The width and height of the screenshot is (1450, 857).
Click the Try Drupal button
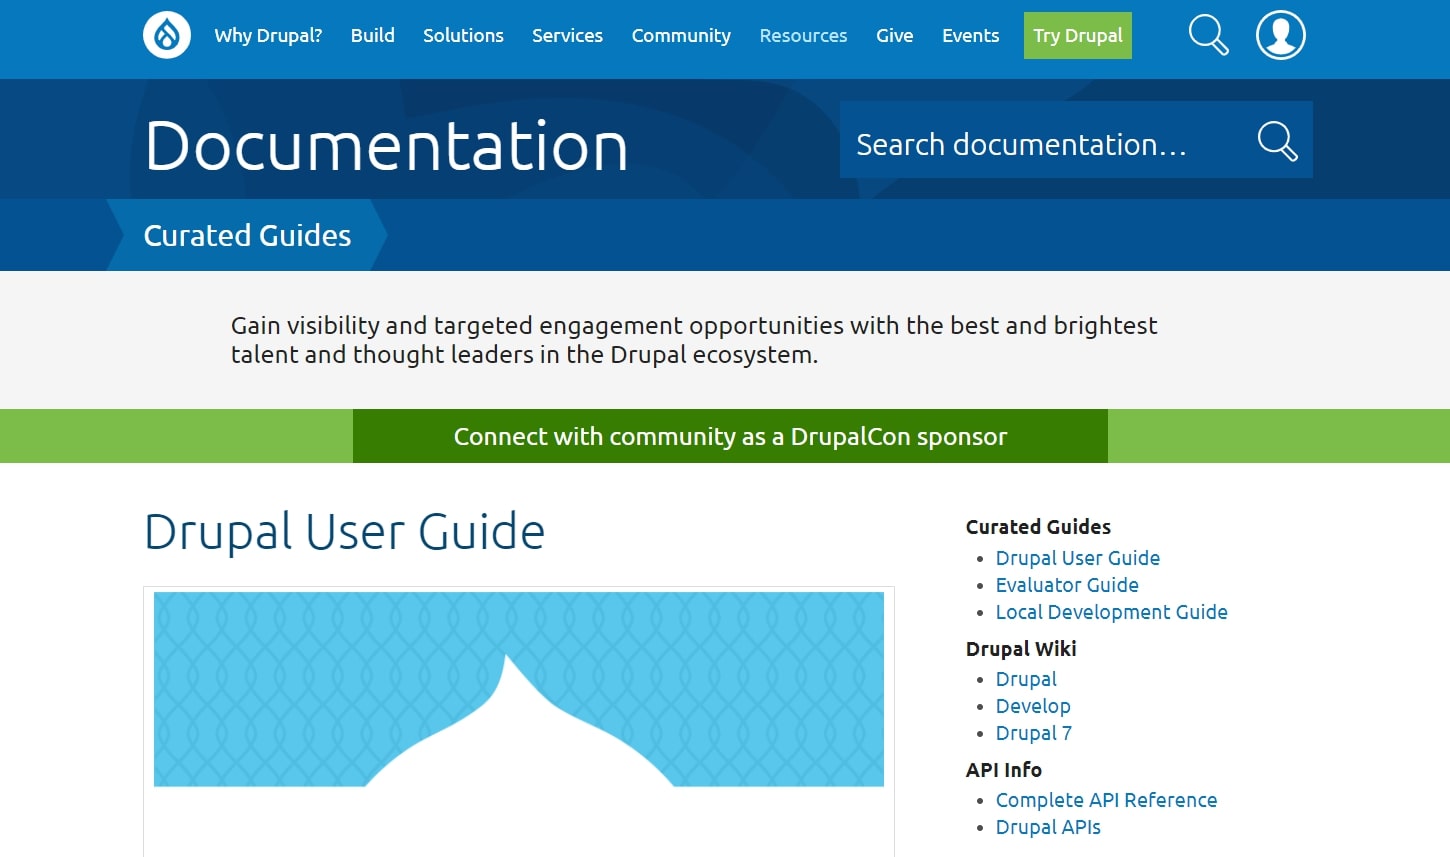[1077, 35]
